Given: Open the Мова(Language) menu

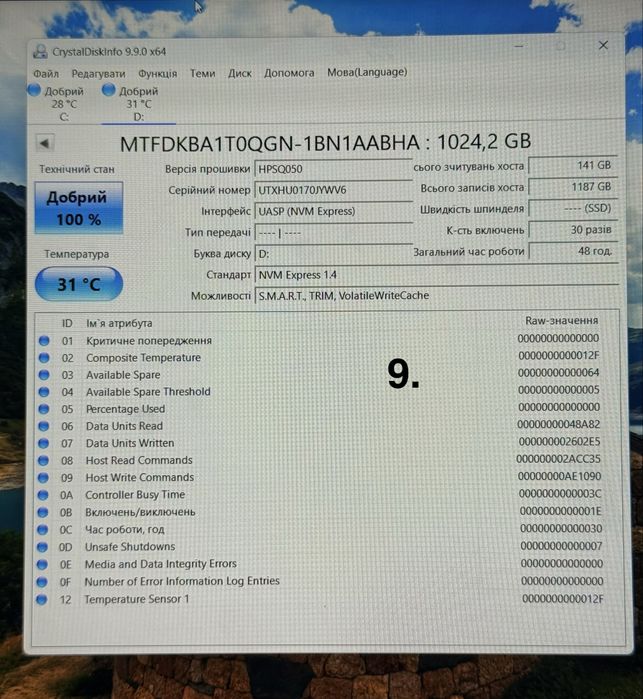Looking at the screenshot, I should click(x=367, y=72).
